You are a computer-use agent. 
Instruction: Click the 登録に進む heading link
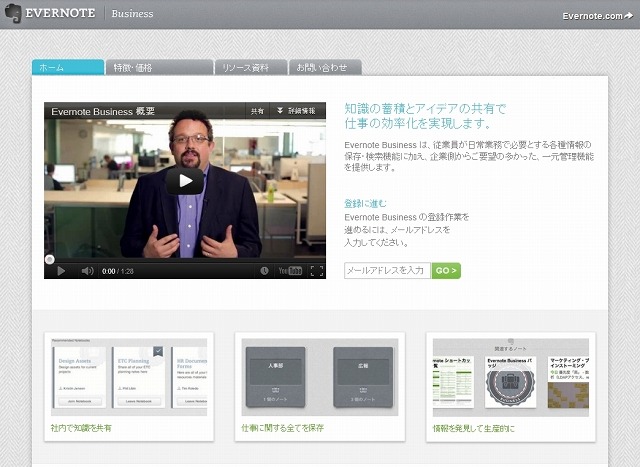pos(365,203)
